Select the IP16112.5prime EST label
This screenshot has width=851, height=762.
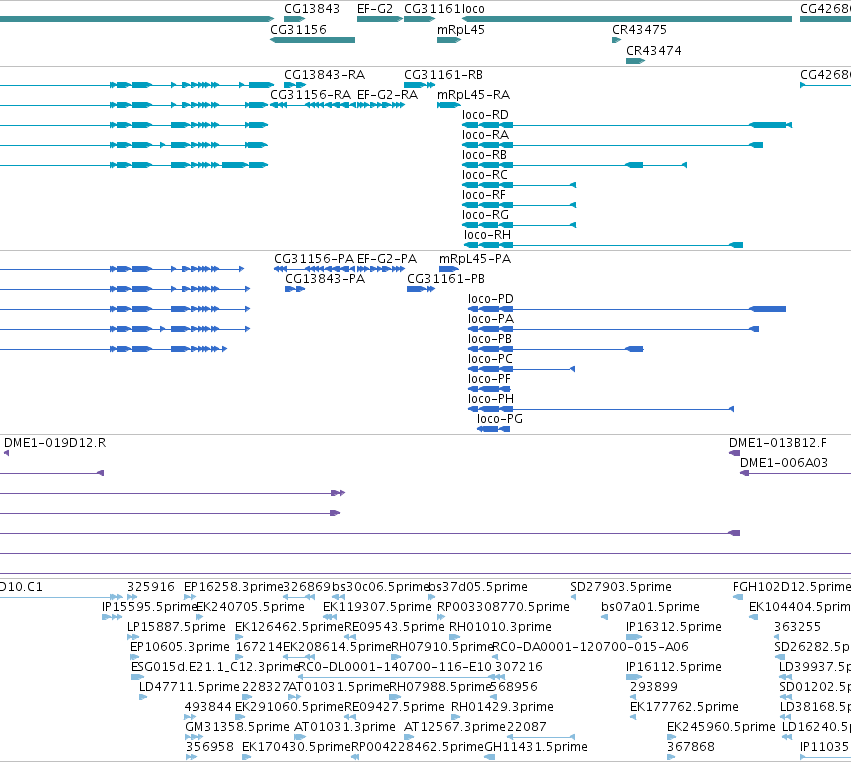pyautogui.click(x=674, y=666)
